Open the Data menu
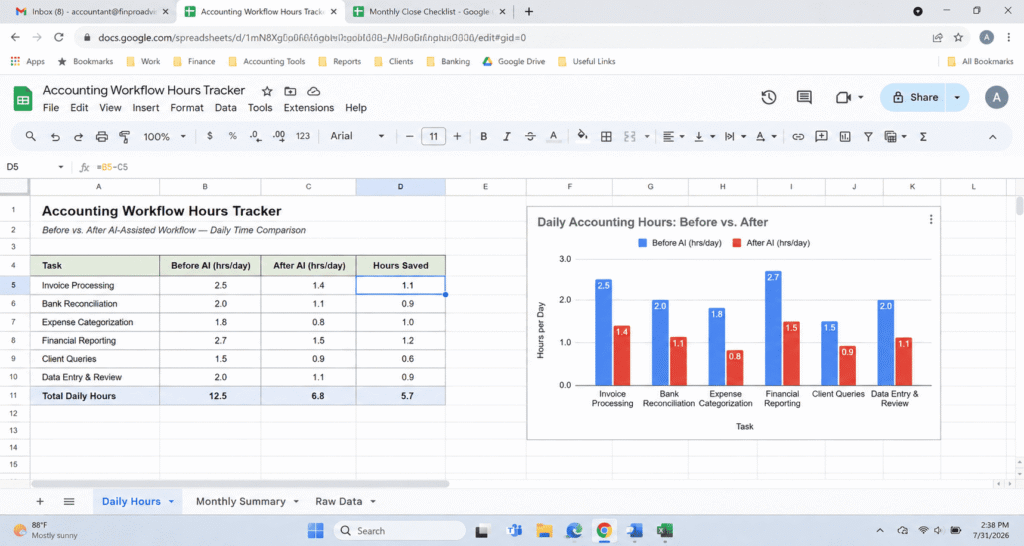1024x546 pixels. pos(225,108)
